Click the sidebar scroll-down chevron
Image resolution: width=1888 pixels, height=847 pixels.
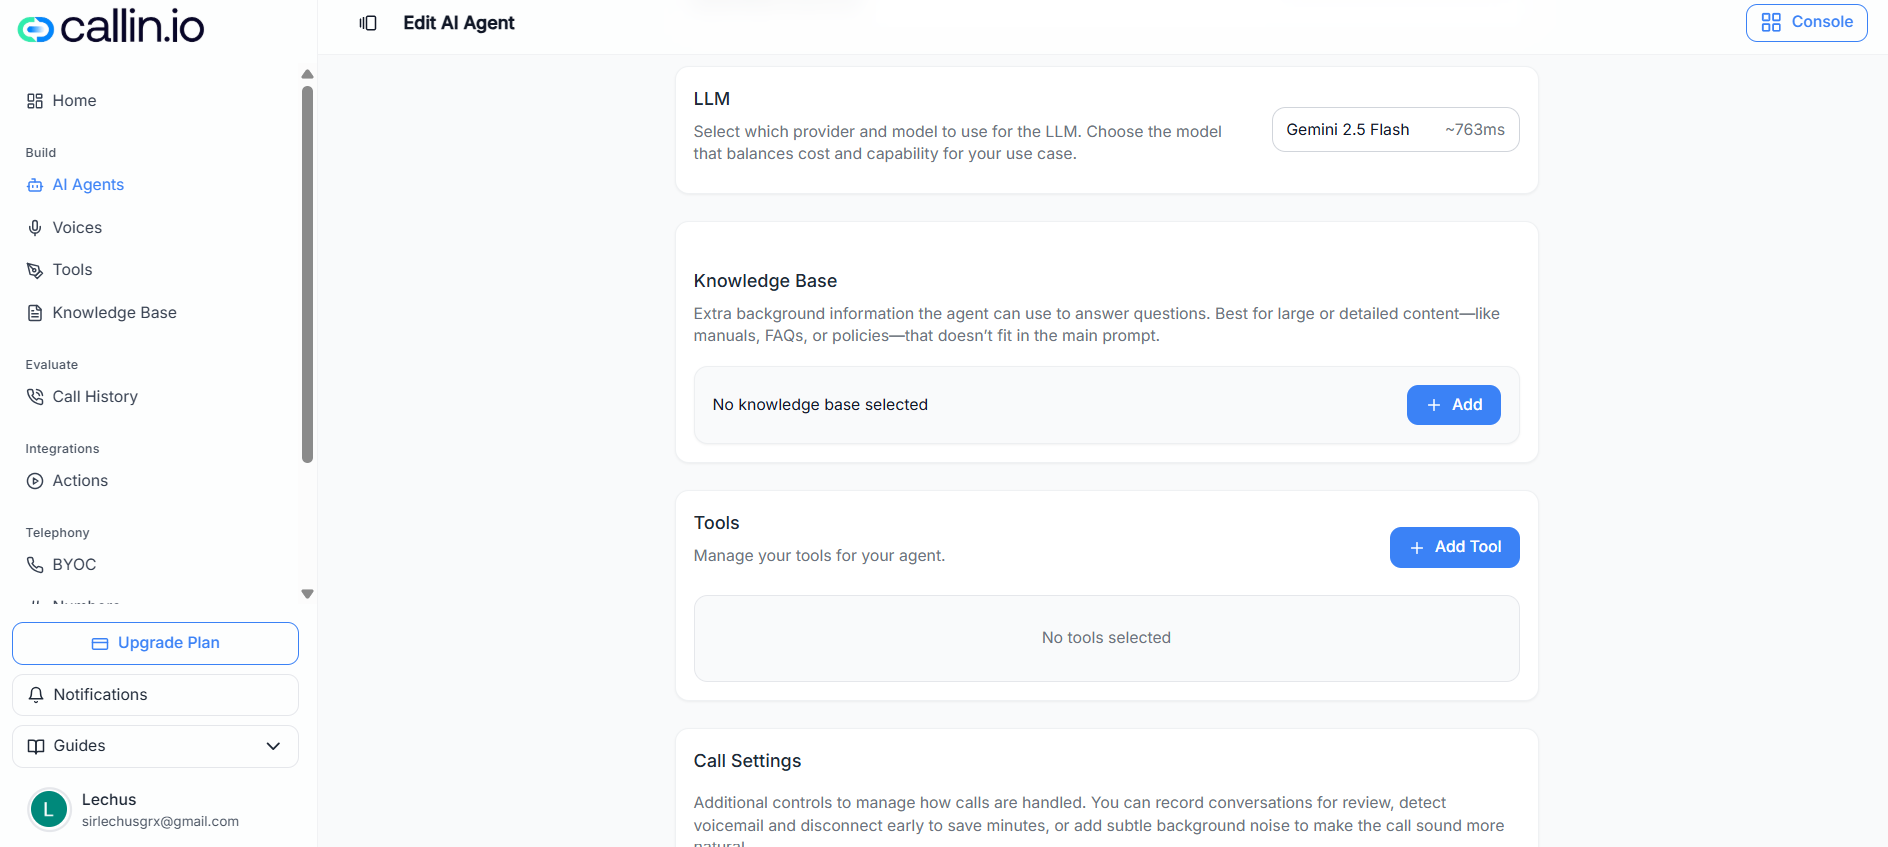pyautogui.click(x=307, y=593)
